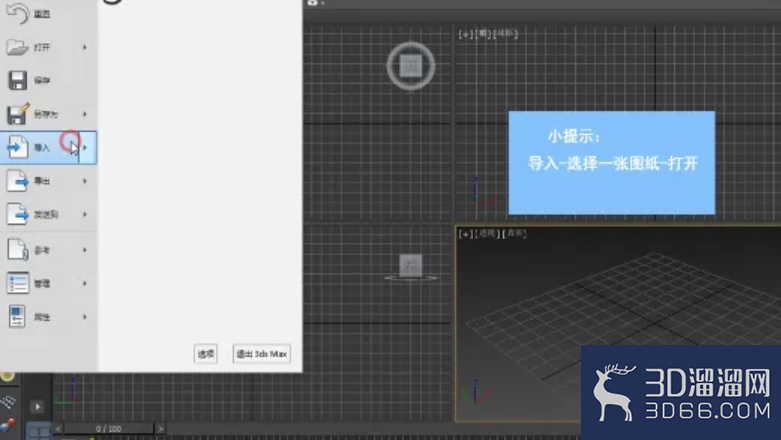Click the 另存为 save-as icon with pencil
The image size is (781, 440).
[x=17, y=114]
